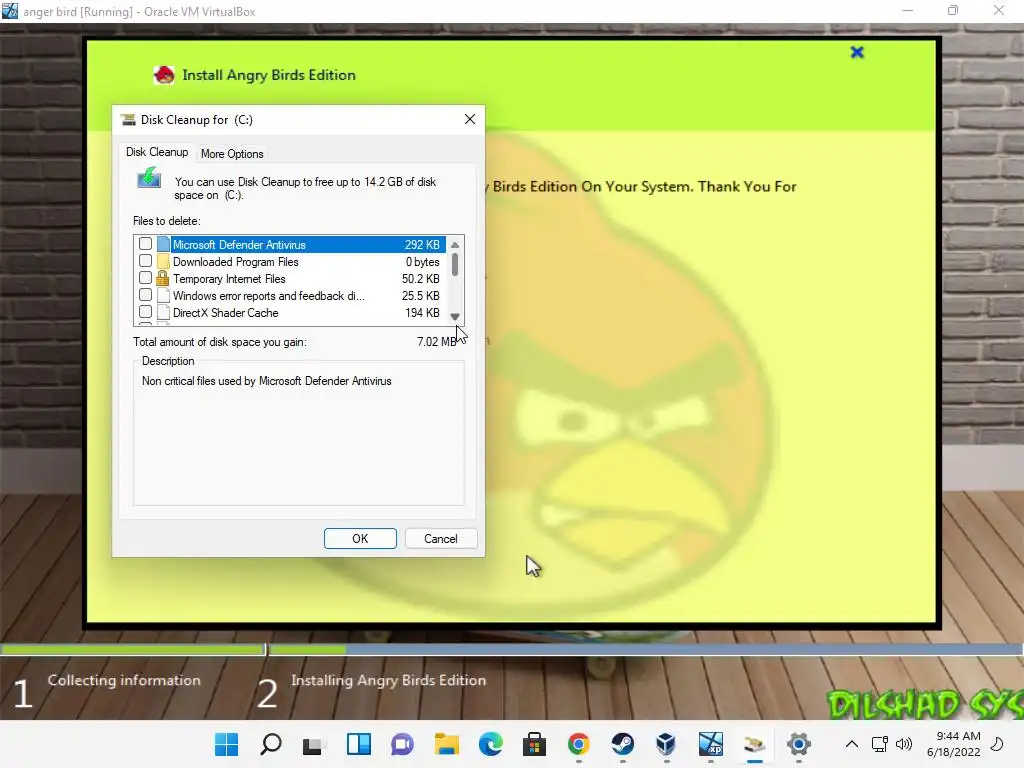Image resolution: width=1024 pixels, height=768 pixels.
Task: Click the file list scrollbar thumb
Action: point(455,264)
